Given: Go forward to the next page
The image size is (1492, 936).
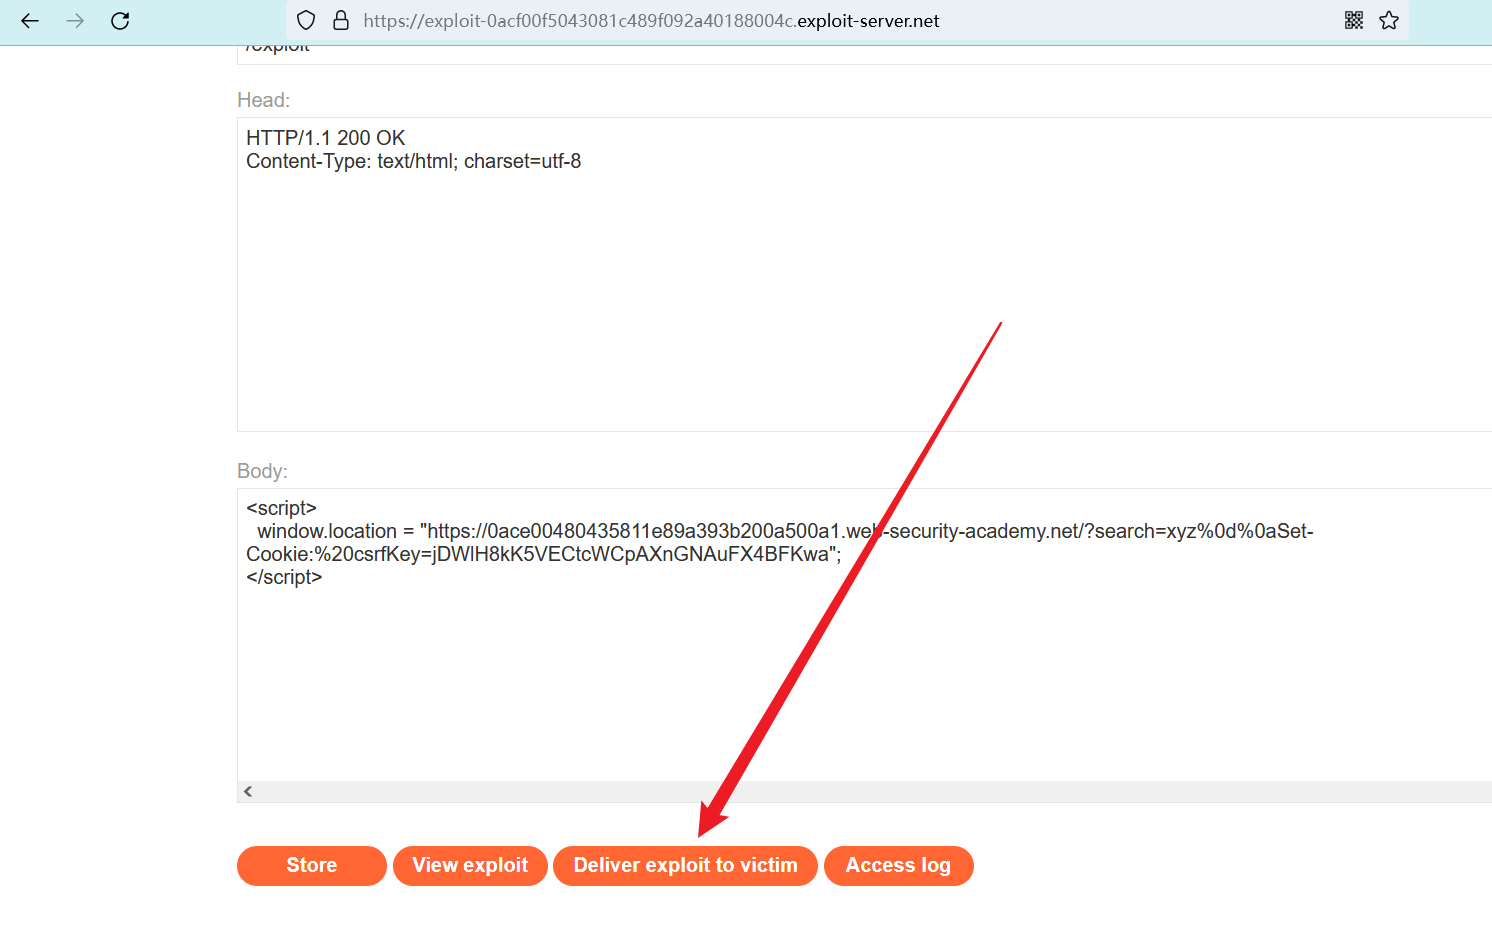Looking at the screenshot, I should point(75,21).
